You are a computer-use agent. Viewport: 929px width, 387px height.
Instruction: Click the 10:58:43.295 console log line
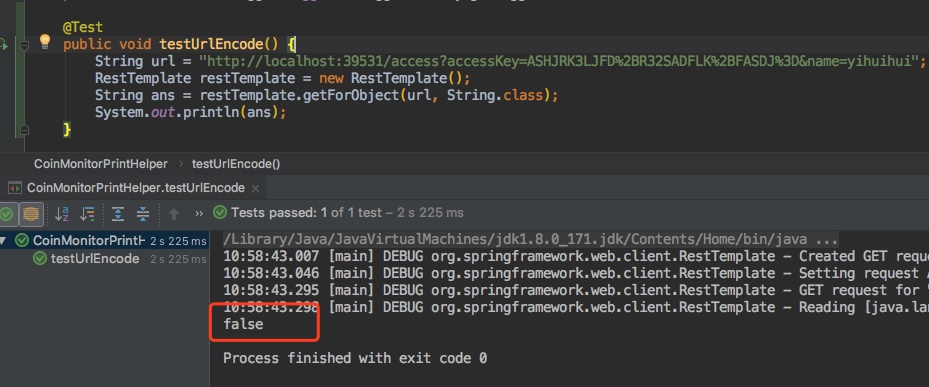(576, 290)
